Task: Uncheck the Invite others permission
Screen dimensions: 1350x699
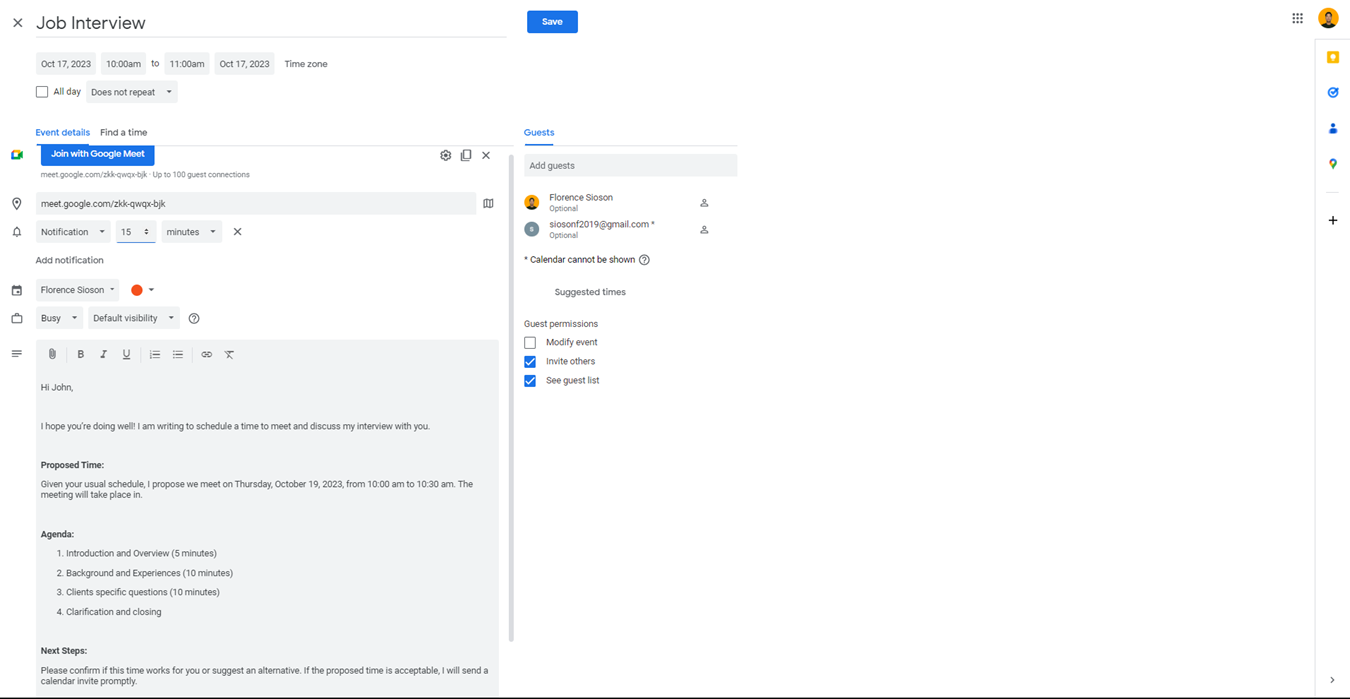Action: pos(530,361)
